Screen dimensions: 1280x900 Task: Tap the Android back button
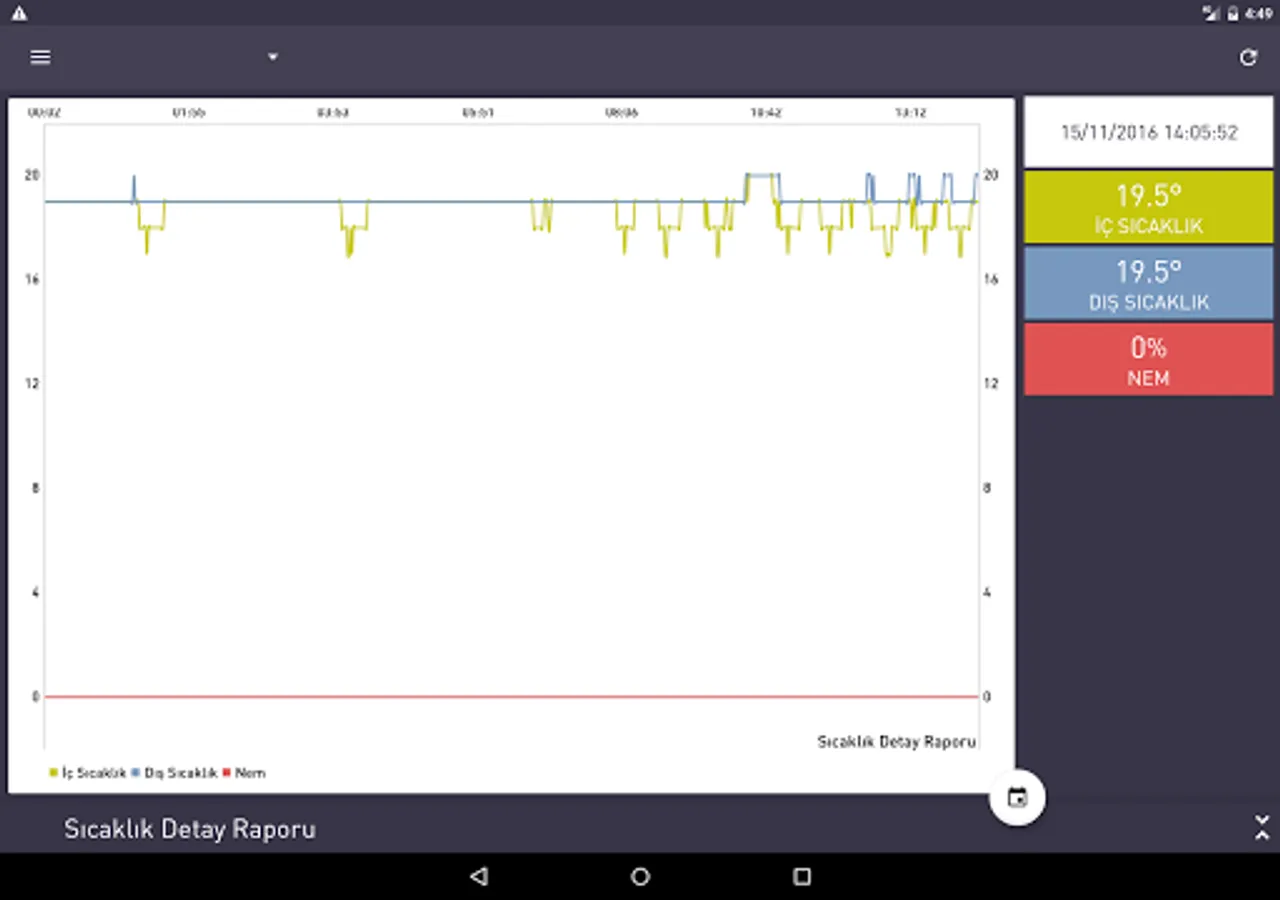click(x=479, y=876)
